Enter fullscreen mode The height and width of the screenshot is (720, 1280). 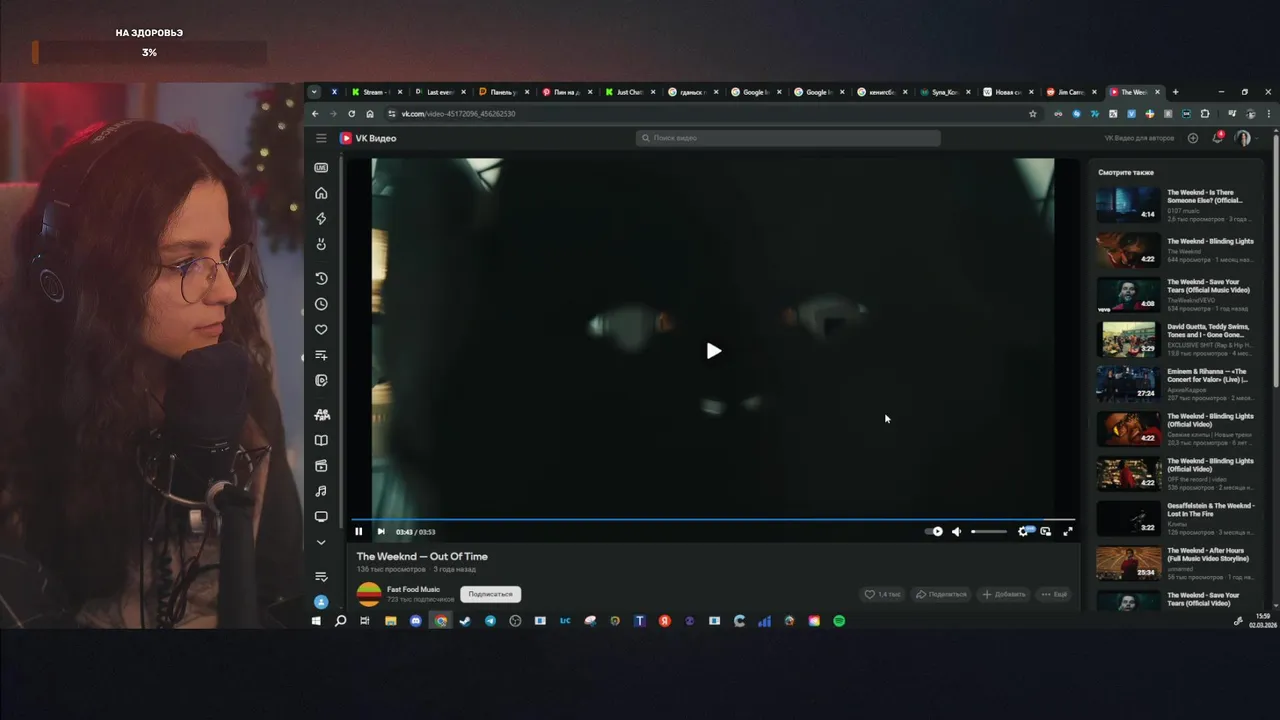tap(1068, 532)
